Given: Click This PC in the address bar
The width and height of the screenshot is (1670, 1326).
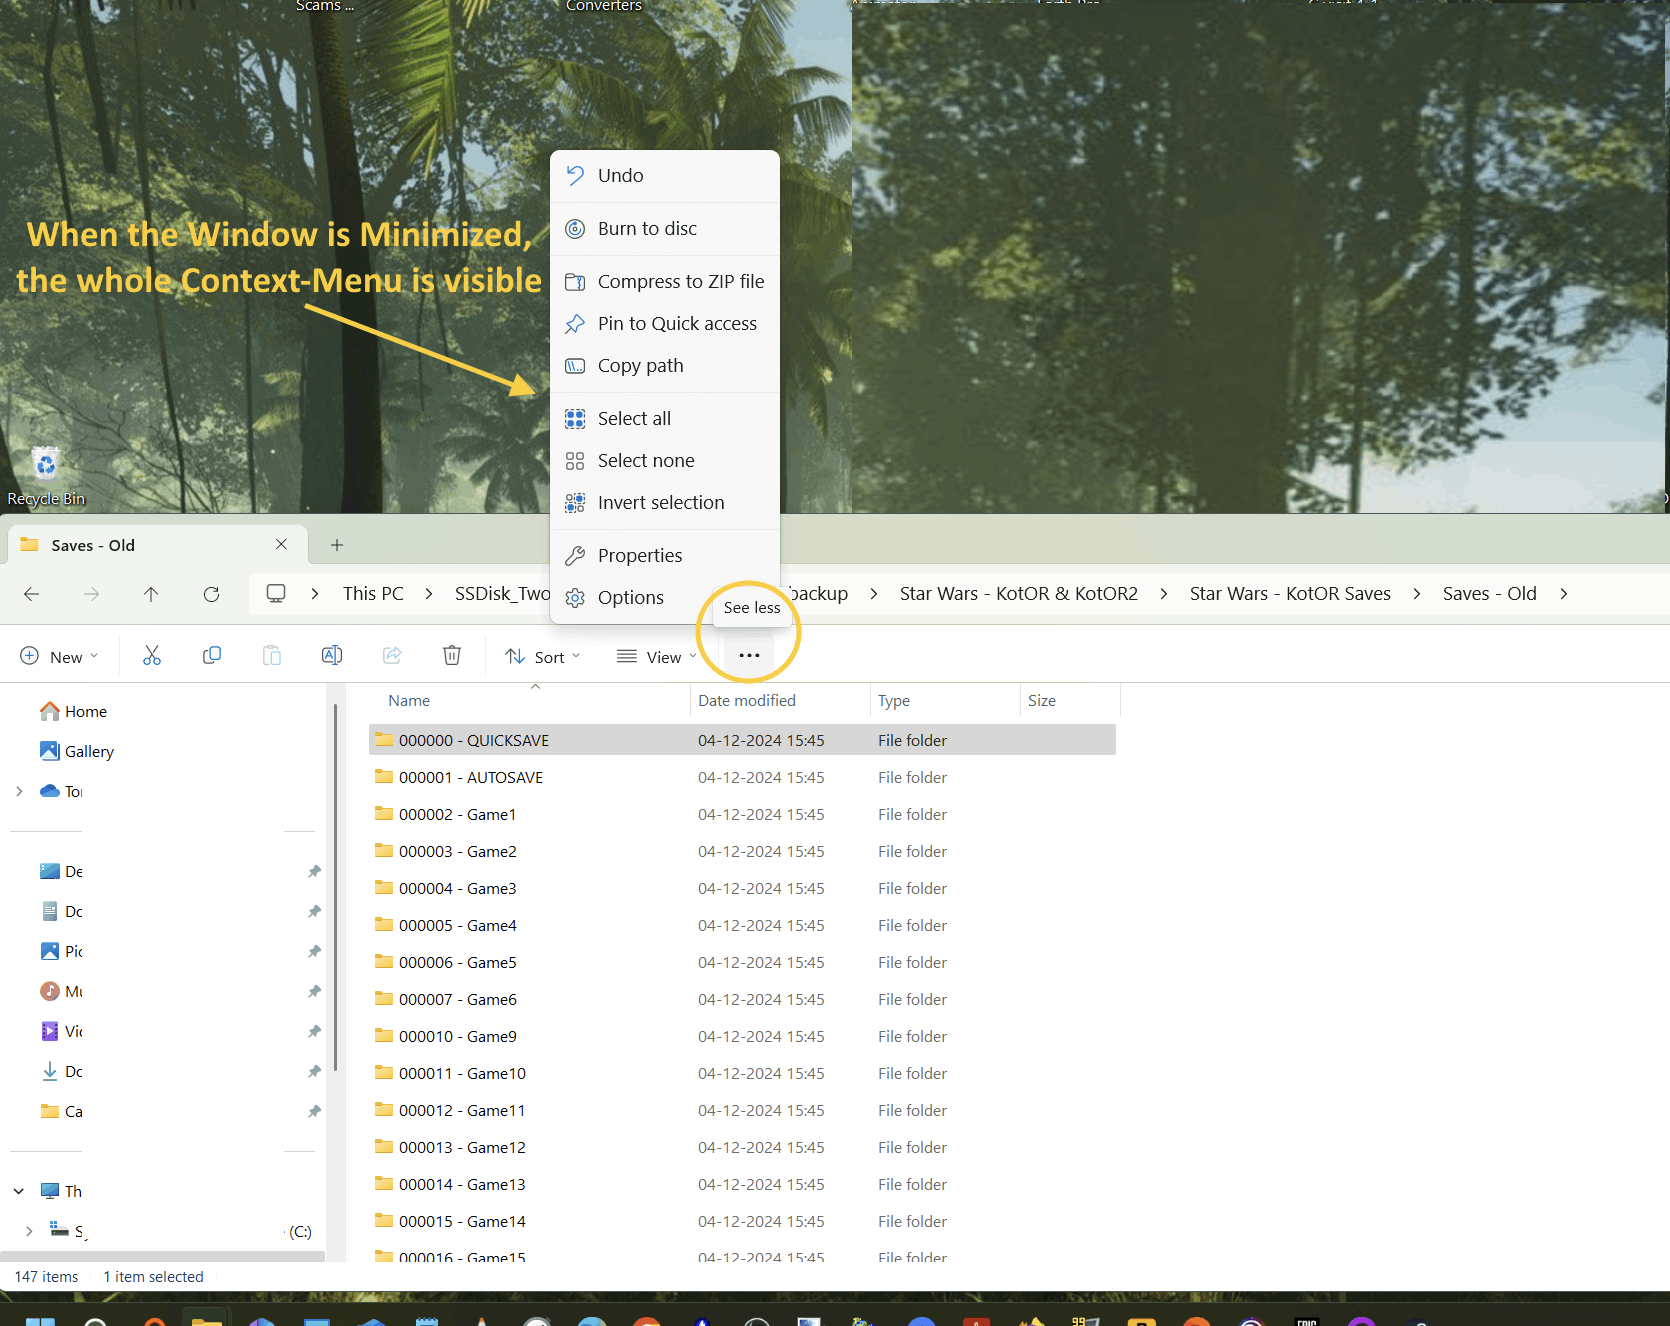Looking at the screenshot, I should coord(373,594).
